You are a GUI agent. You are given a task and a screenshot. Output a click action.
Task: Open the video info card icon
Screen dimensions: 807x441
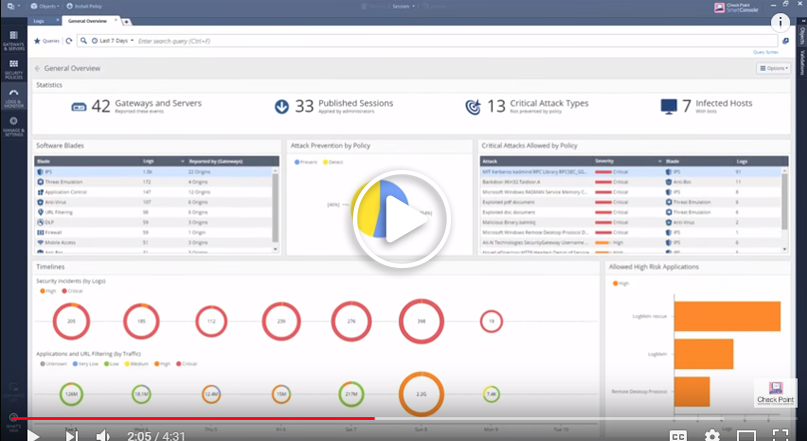coord(780,23)
